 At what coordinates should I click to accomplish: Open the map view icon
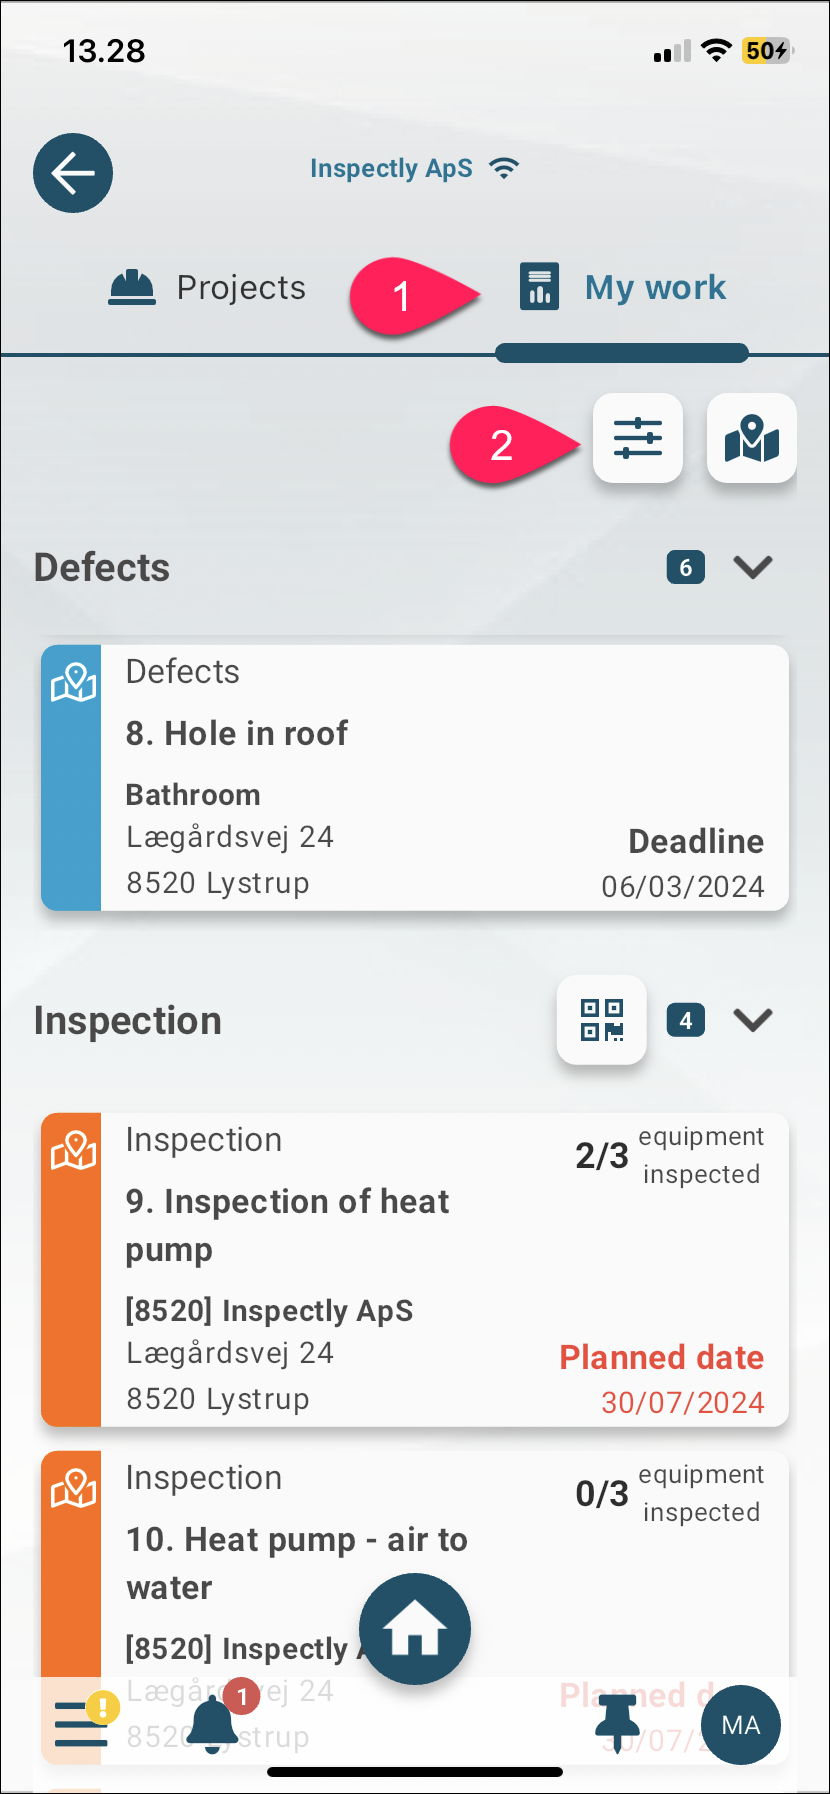(x=752, y=438)
